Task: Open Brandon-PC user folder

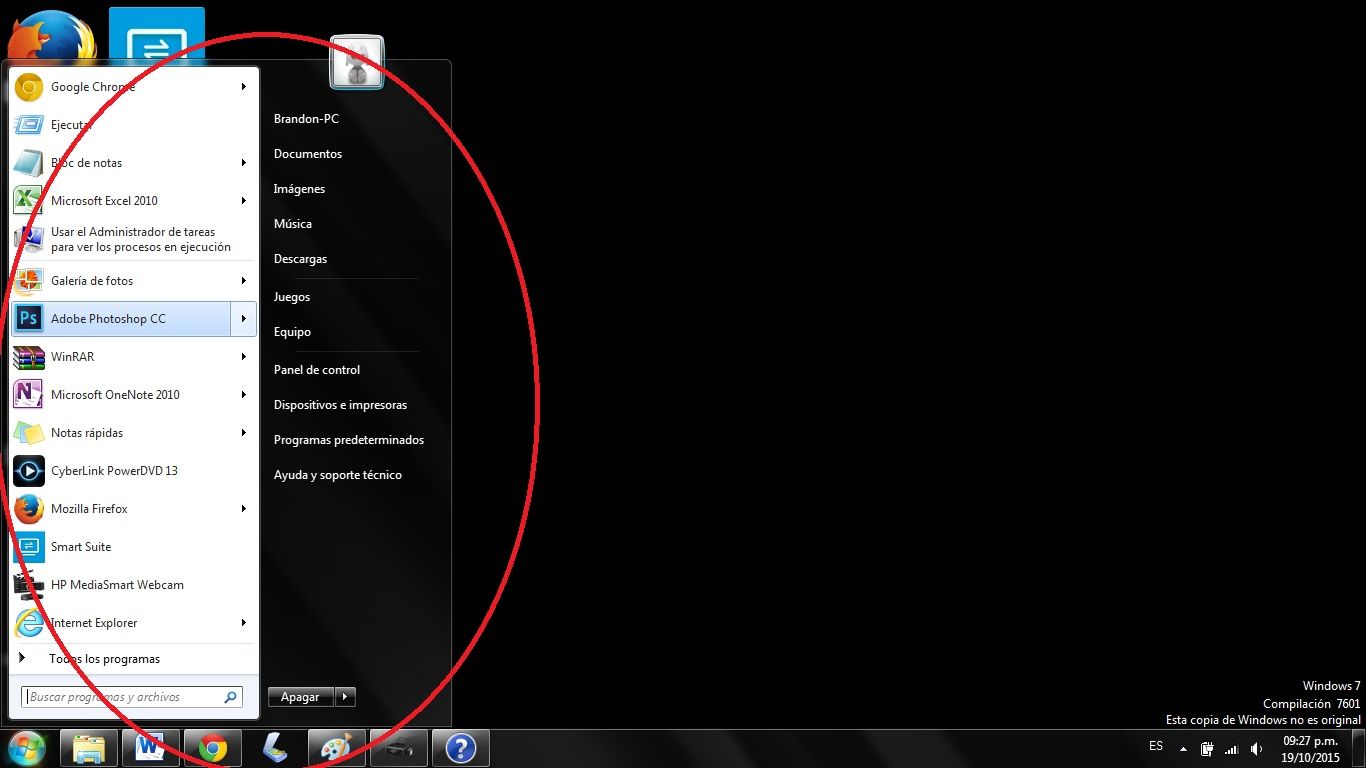Action: [x=306, y=119]
